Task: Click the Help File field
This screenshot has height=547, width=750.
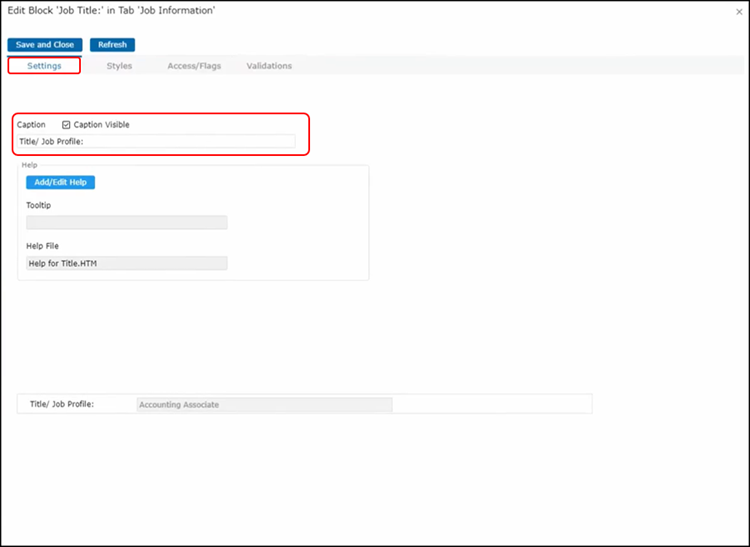Action: [x=127, y=263]
